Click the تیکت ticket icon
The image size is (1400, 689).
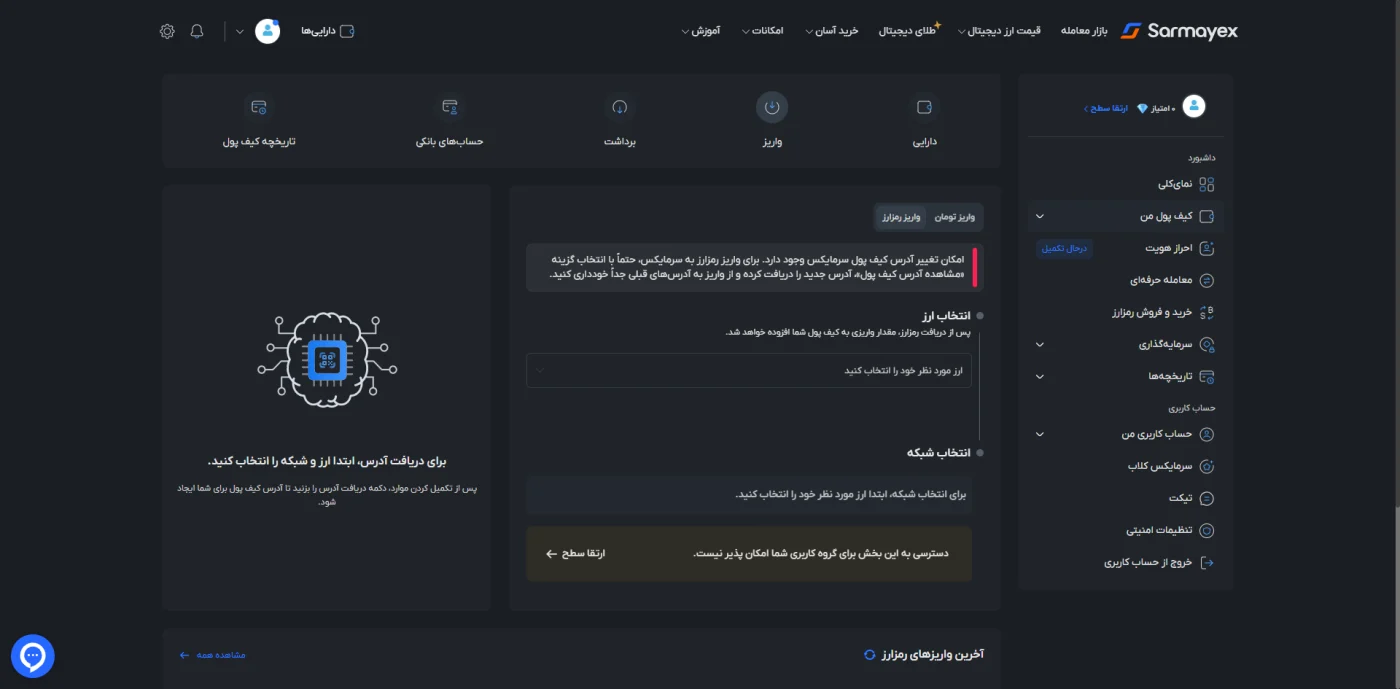1207,498
